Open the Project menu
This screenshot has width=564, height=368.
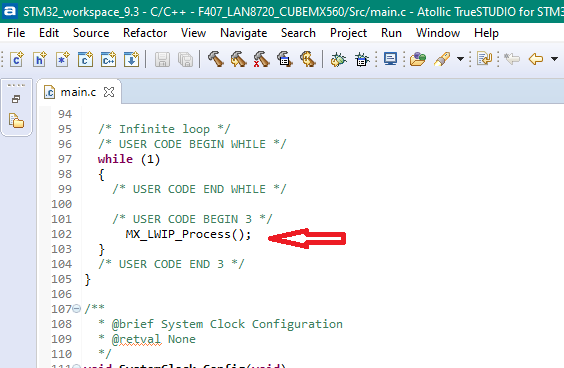348,33
